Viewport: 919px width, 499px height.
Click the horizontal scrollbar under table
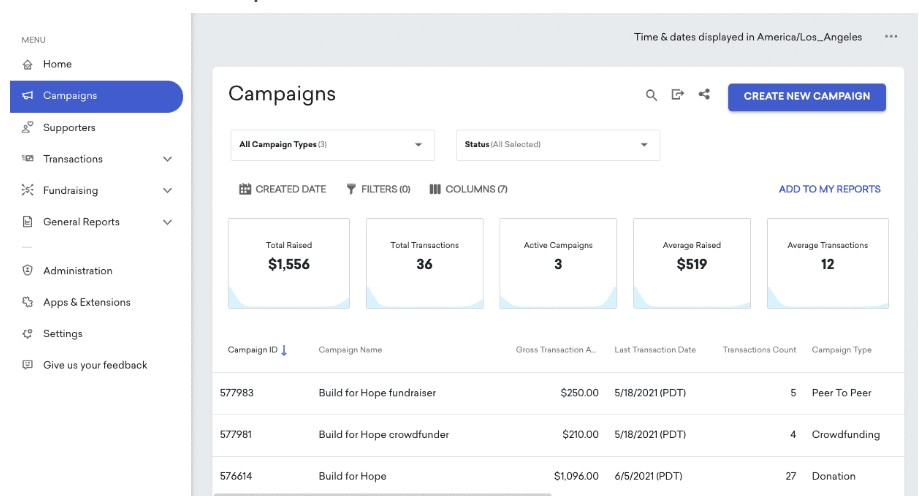[x=382, y=495]
